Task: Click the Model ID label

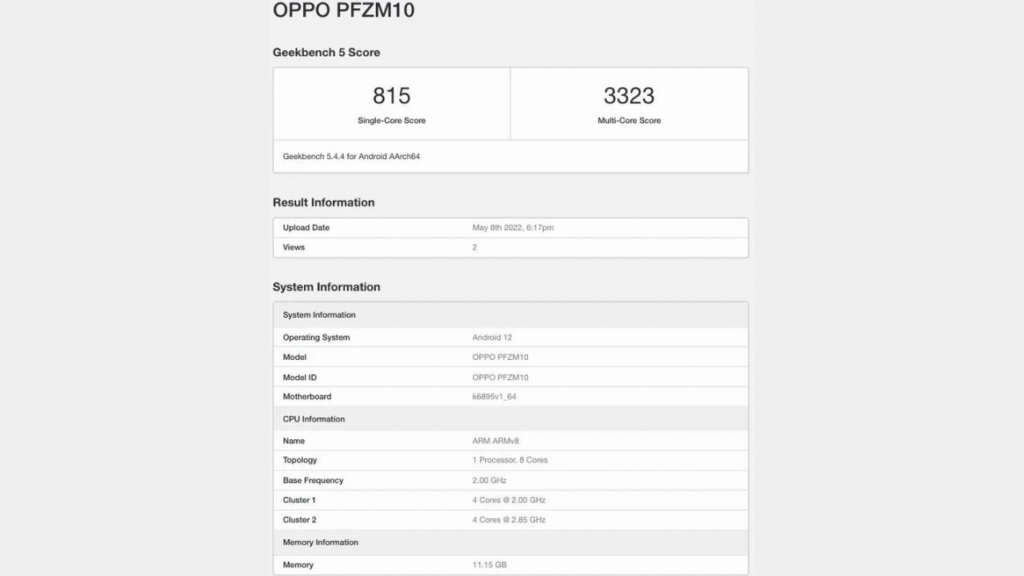Action: (300, 377)
